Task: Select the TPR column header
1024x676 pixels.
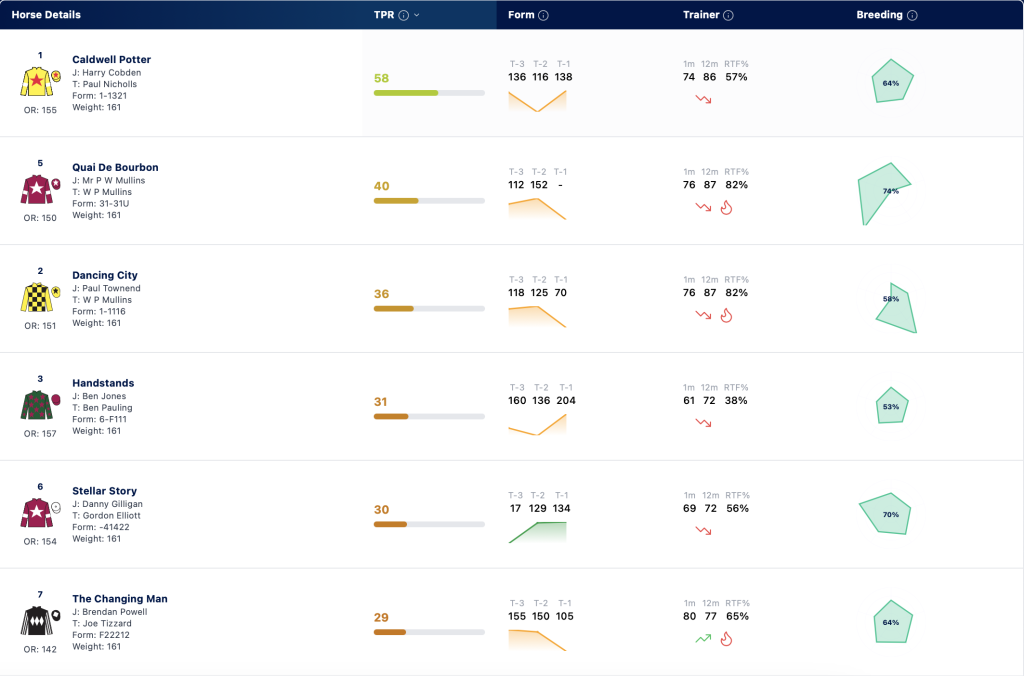Action: pos(384,15)
